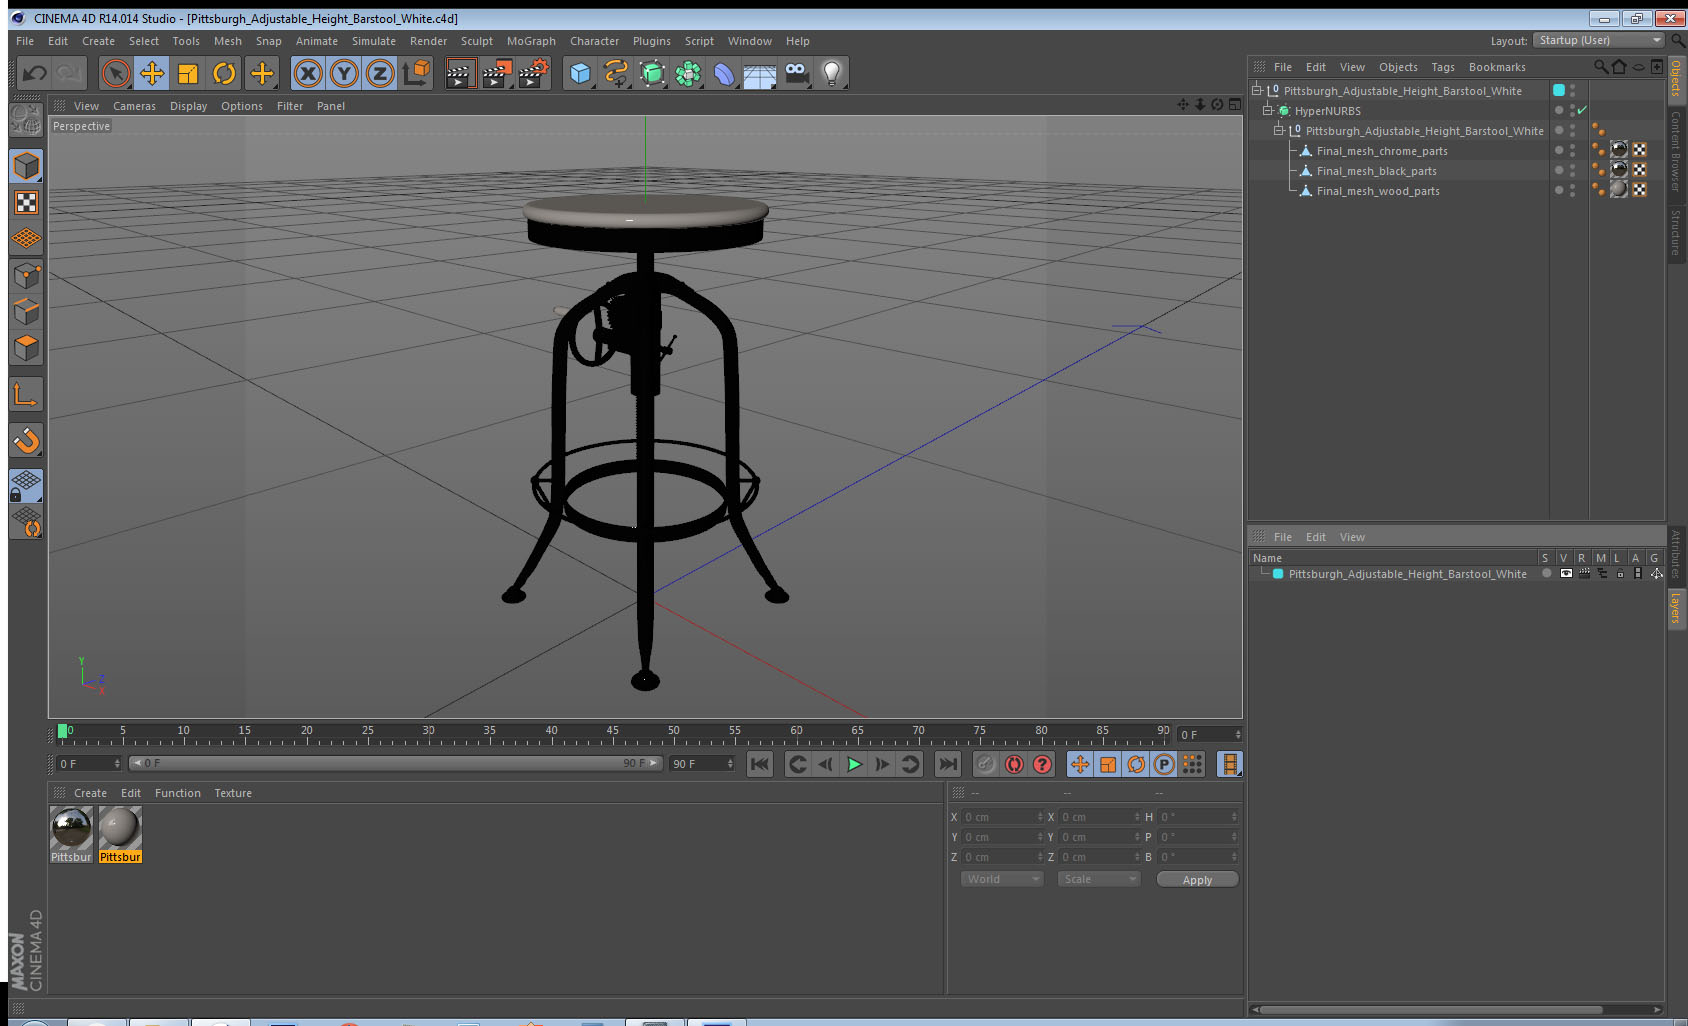This screenshot has width=1688, height=1026.
Task: Select the Live Selection tool
Action: [116, 73]
